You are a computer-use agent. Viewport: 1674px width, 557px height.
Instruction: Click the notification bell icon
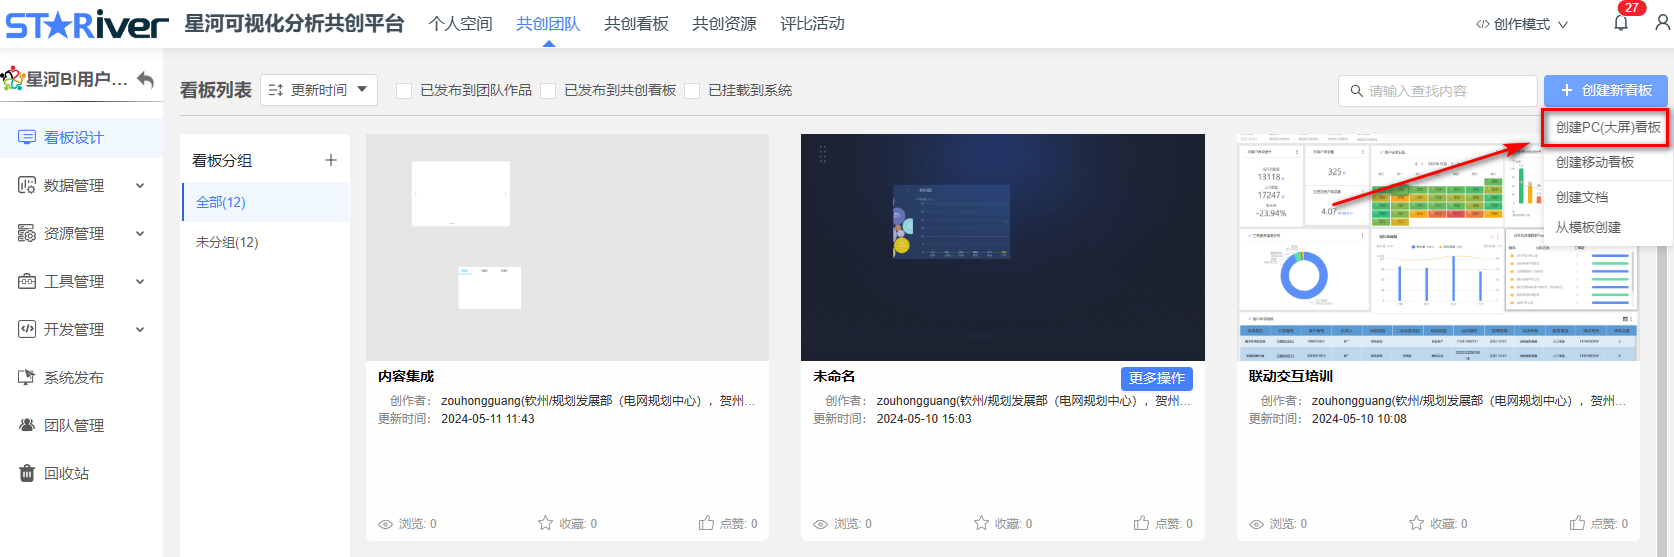(1621, 23)
